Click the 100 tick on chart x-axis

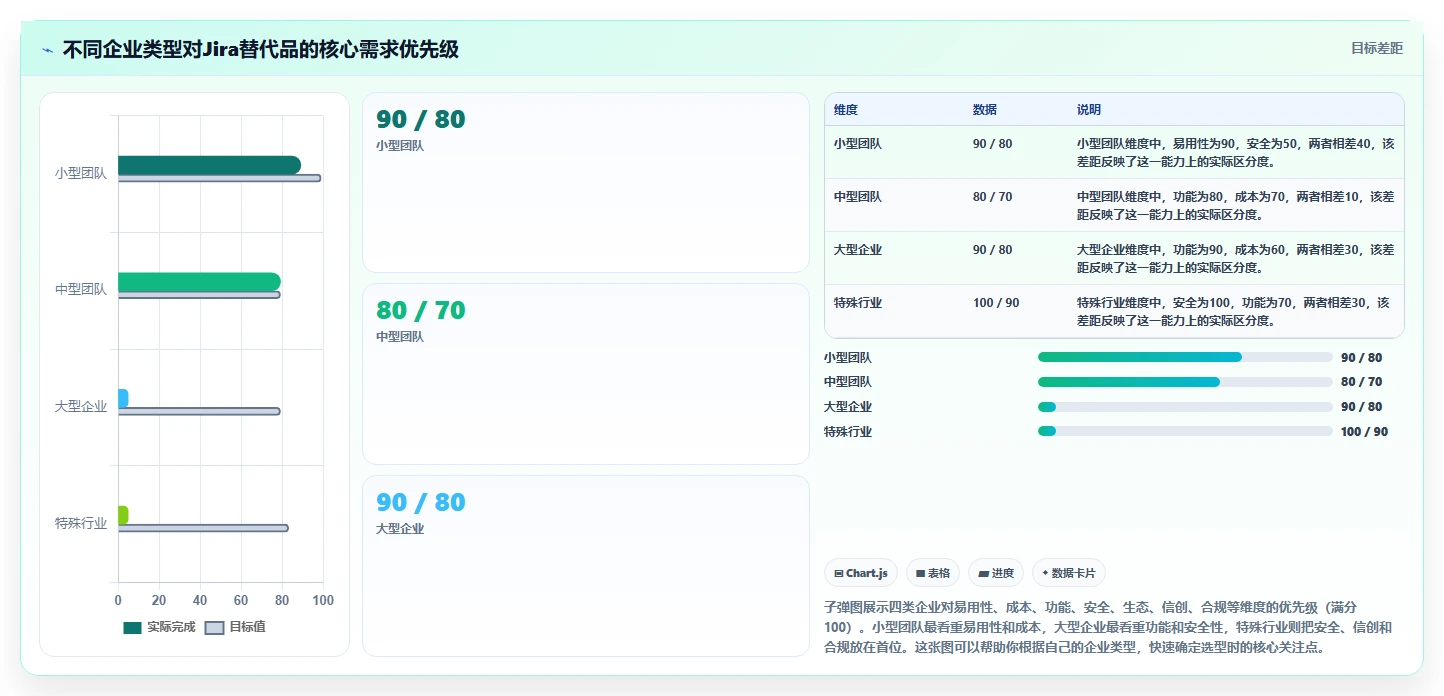322,600
